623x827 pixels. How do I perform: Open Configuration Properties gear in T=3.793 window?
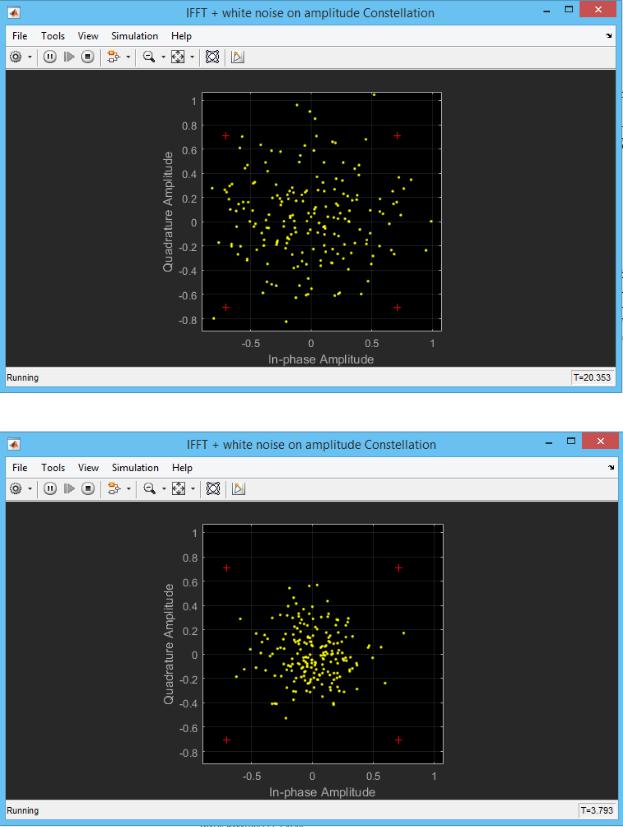pos(16,489)
